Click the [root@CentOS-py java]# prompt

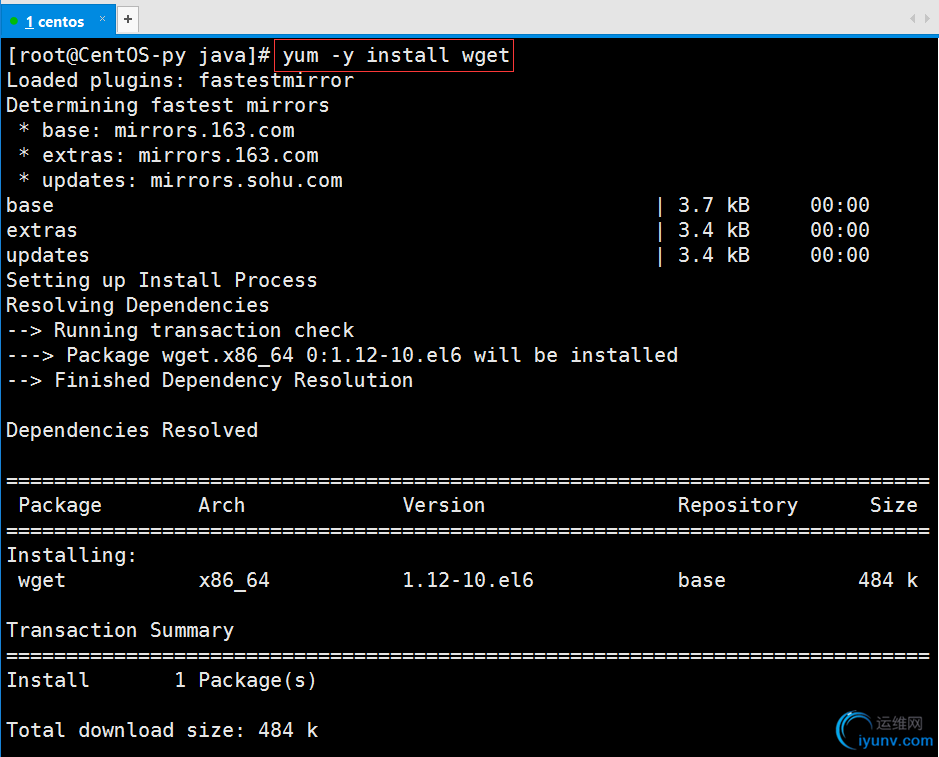click(x=138, y=55)
